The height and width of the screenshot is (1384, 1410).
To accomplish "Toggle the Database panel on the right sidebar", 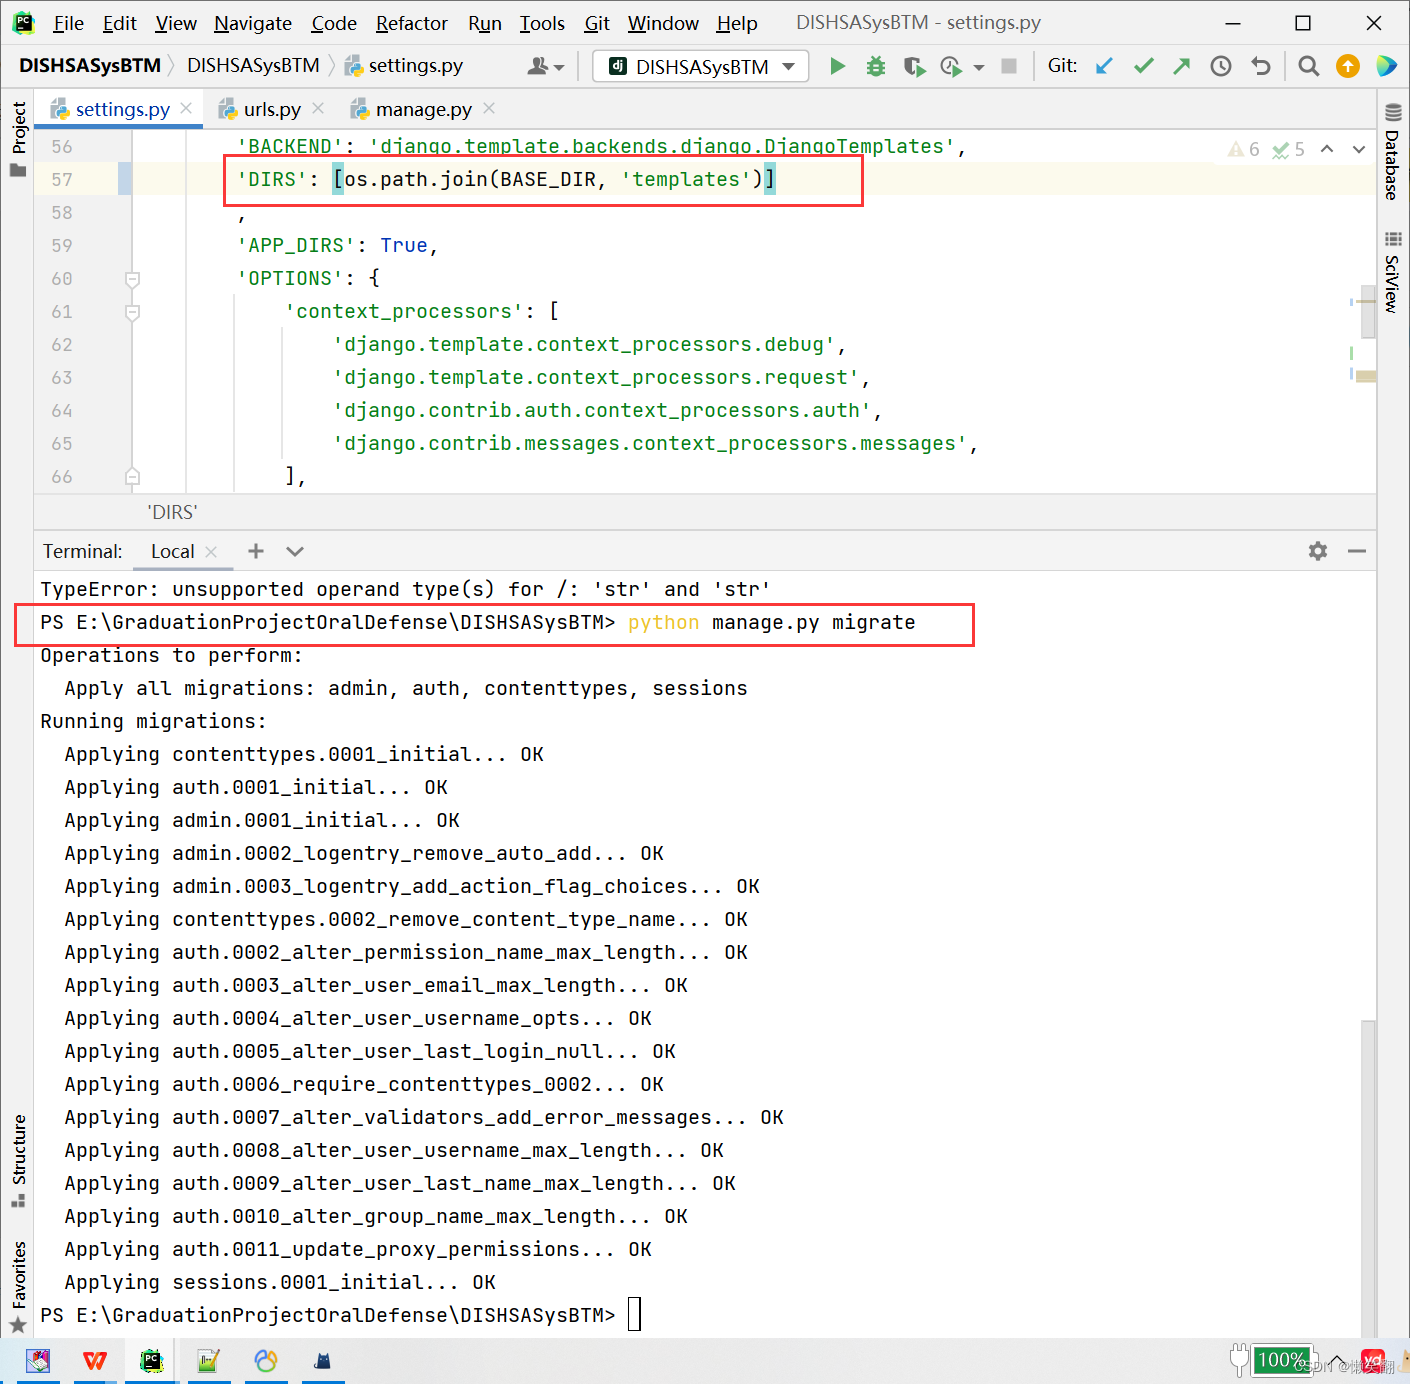I will 1390,165.
